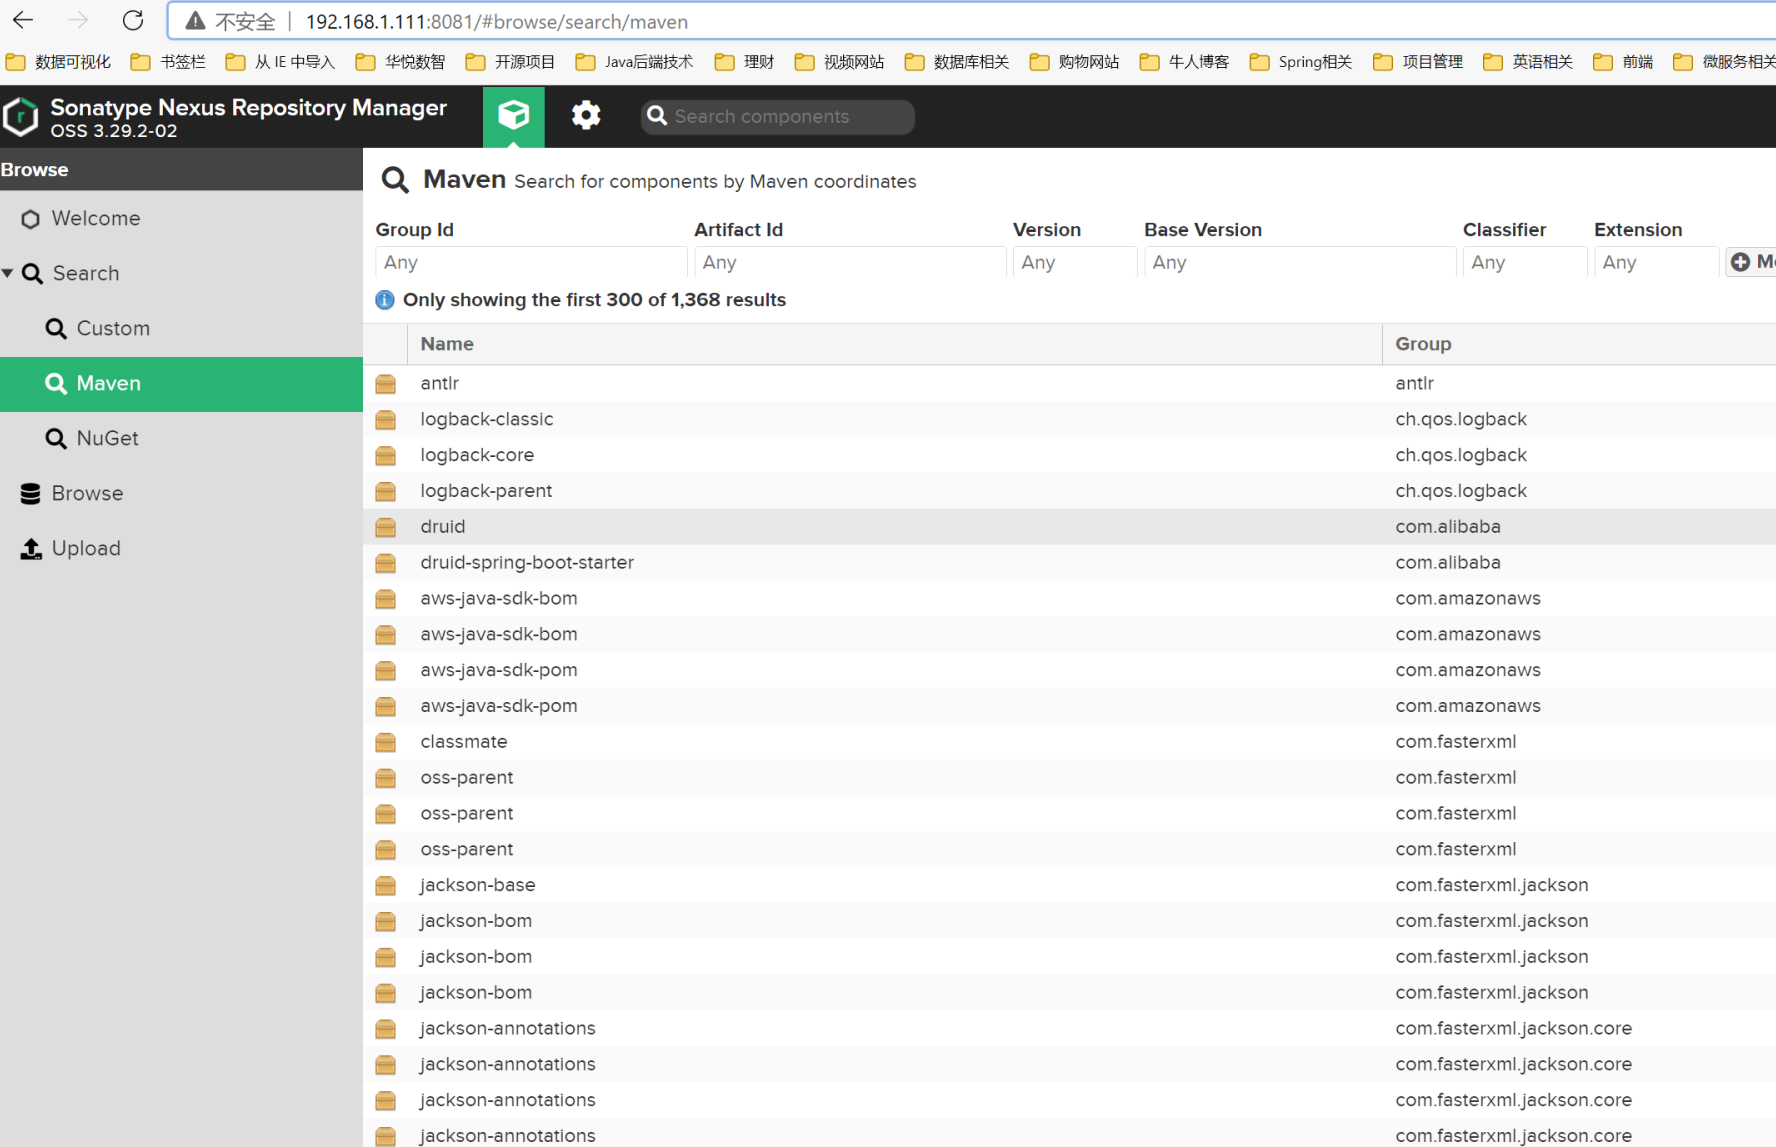The image size is (1776, 1147).
Task: Select the jackson-base component row
Action: [1070, 886]
